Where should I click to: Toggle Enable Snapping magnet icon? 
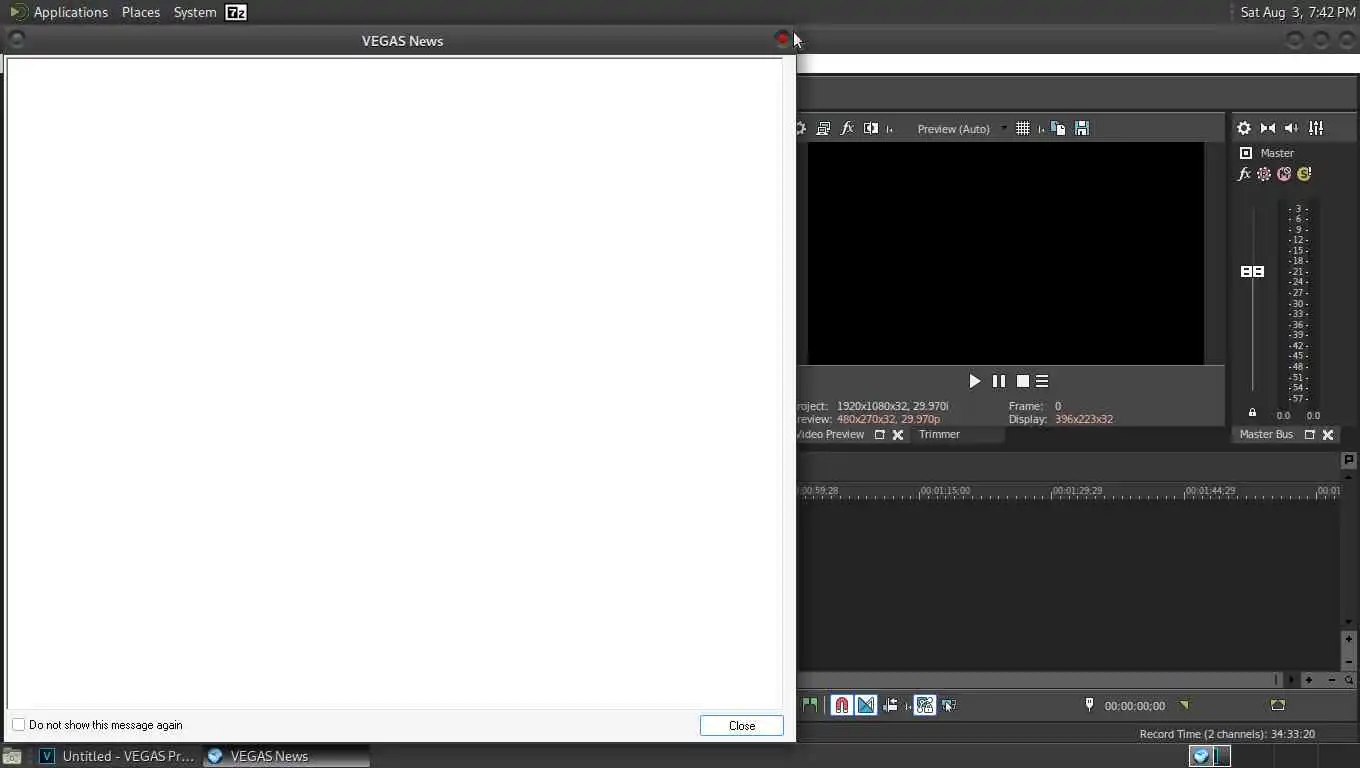(x=842, y=705)
